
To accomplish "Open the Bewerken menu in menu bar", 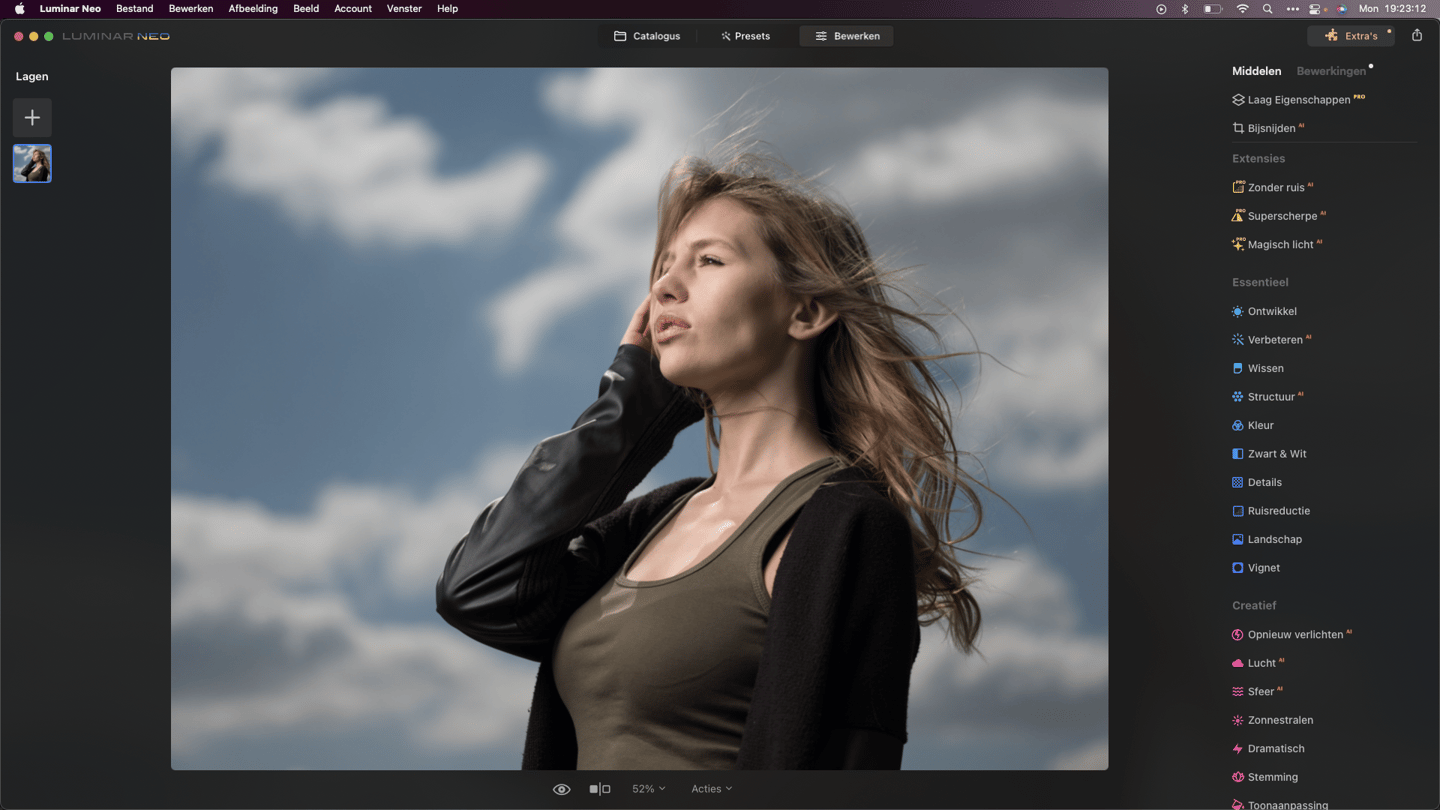I will click(x=191, y=9).
